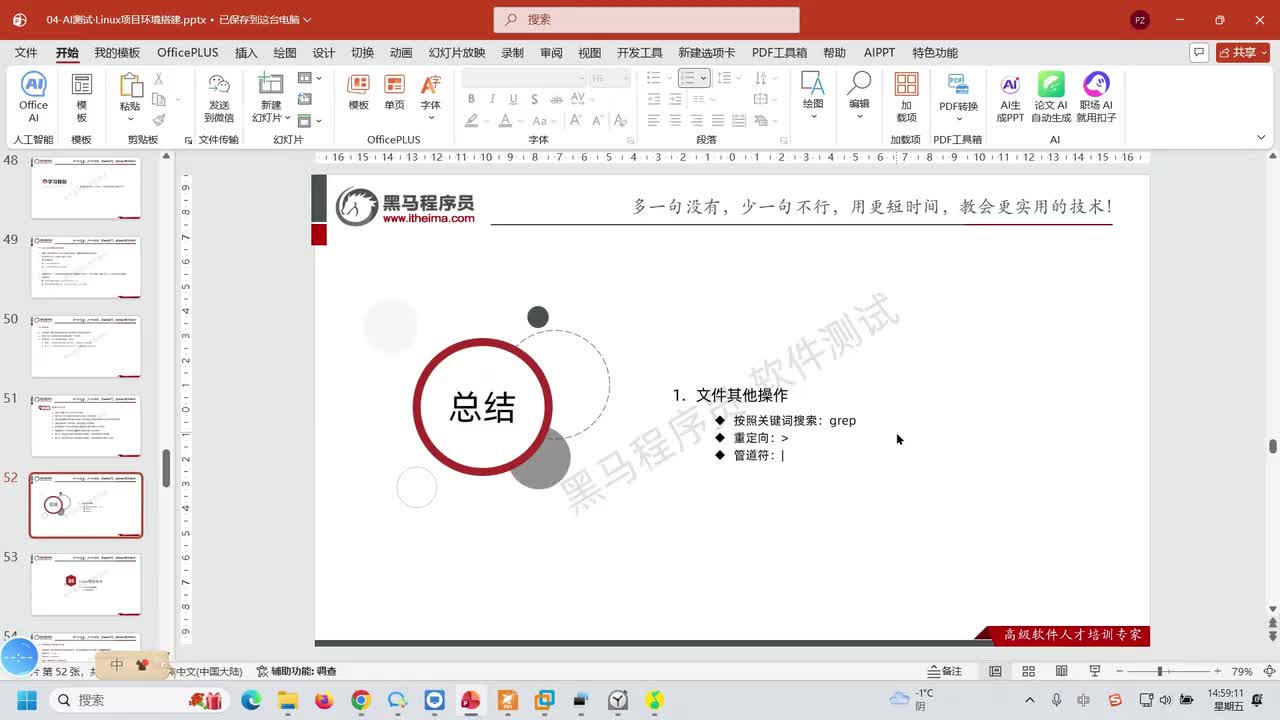The height and width of the screenshot is (720, 1280).
Task: Click the search box in title bar
Action: (647, 19)
